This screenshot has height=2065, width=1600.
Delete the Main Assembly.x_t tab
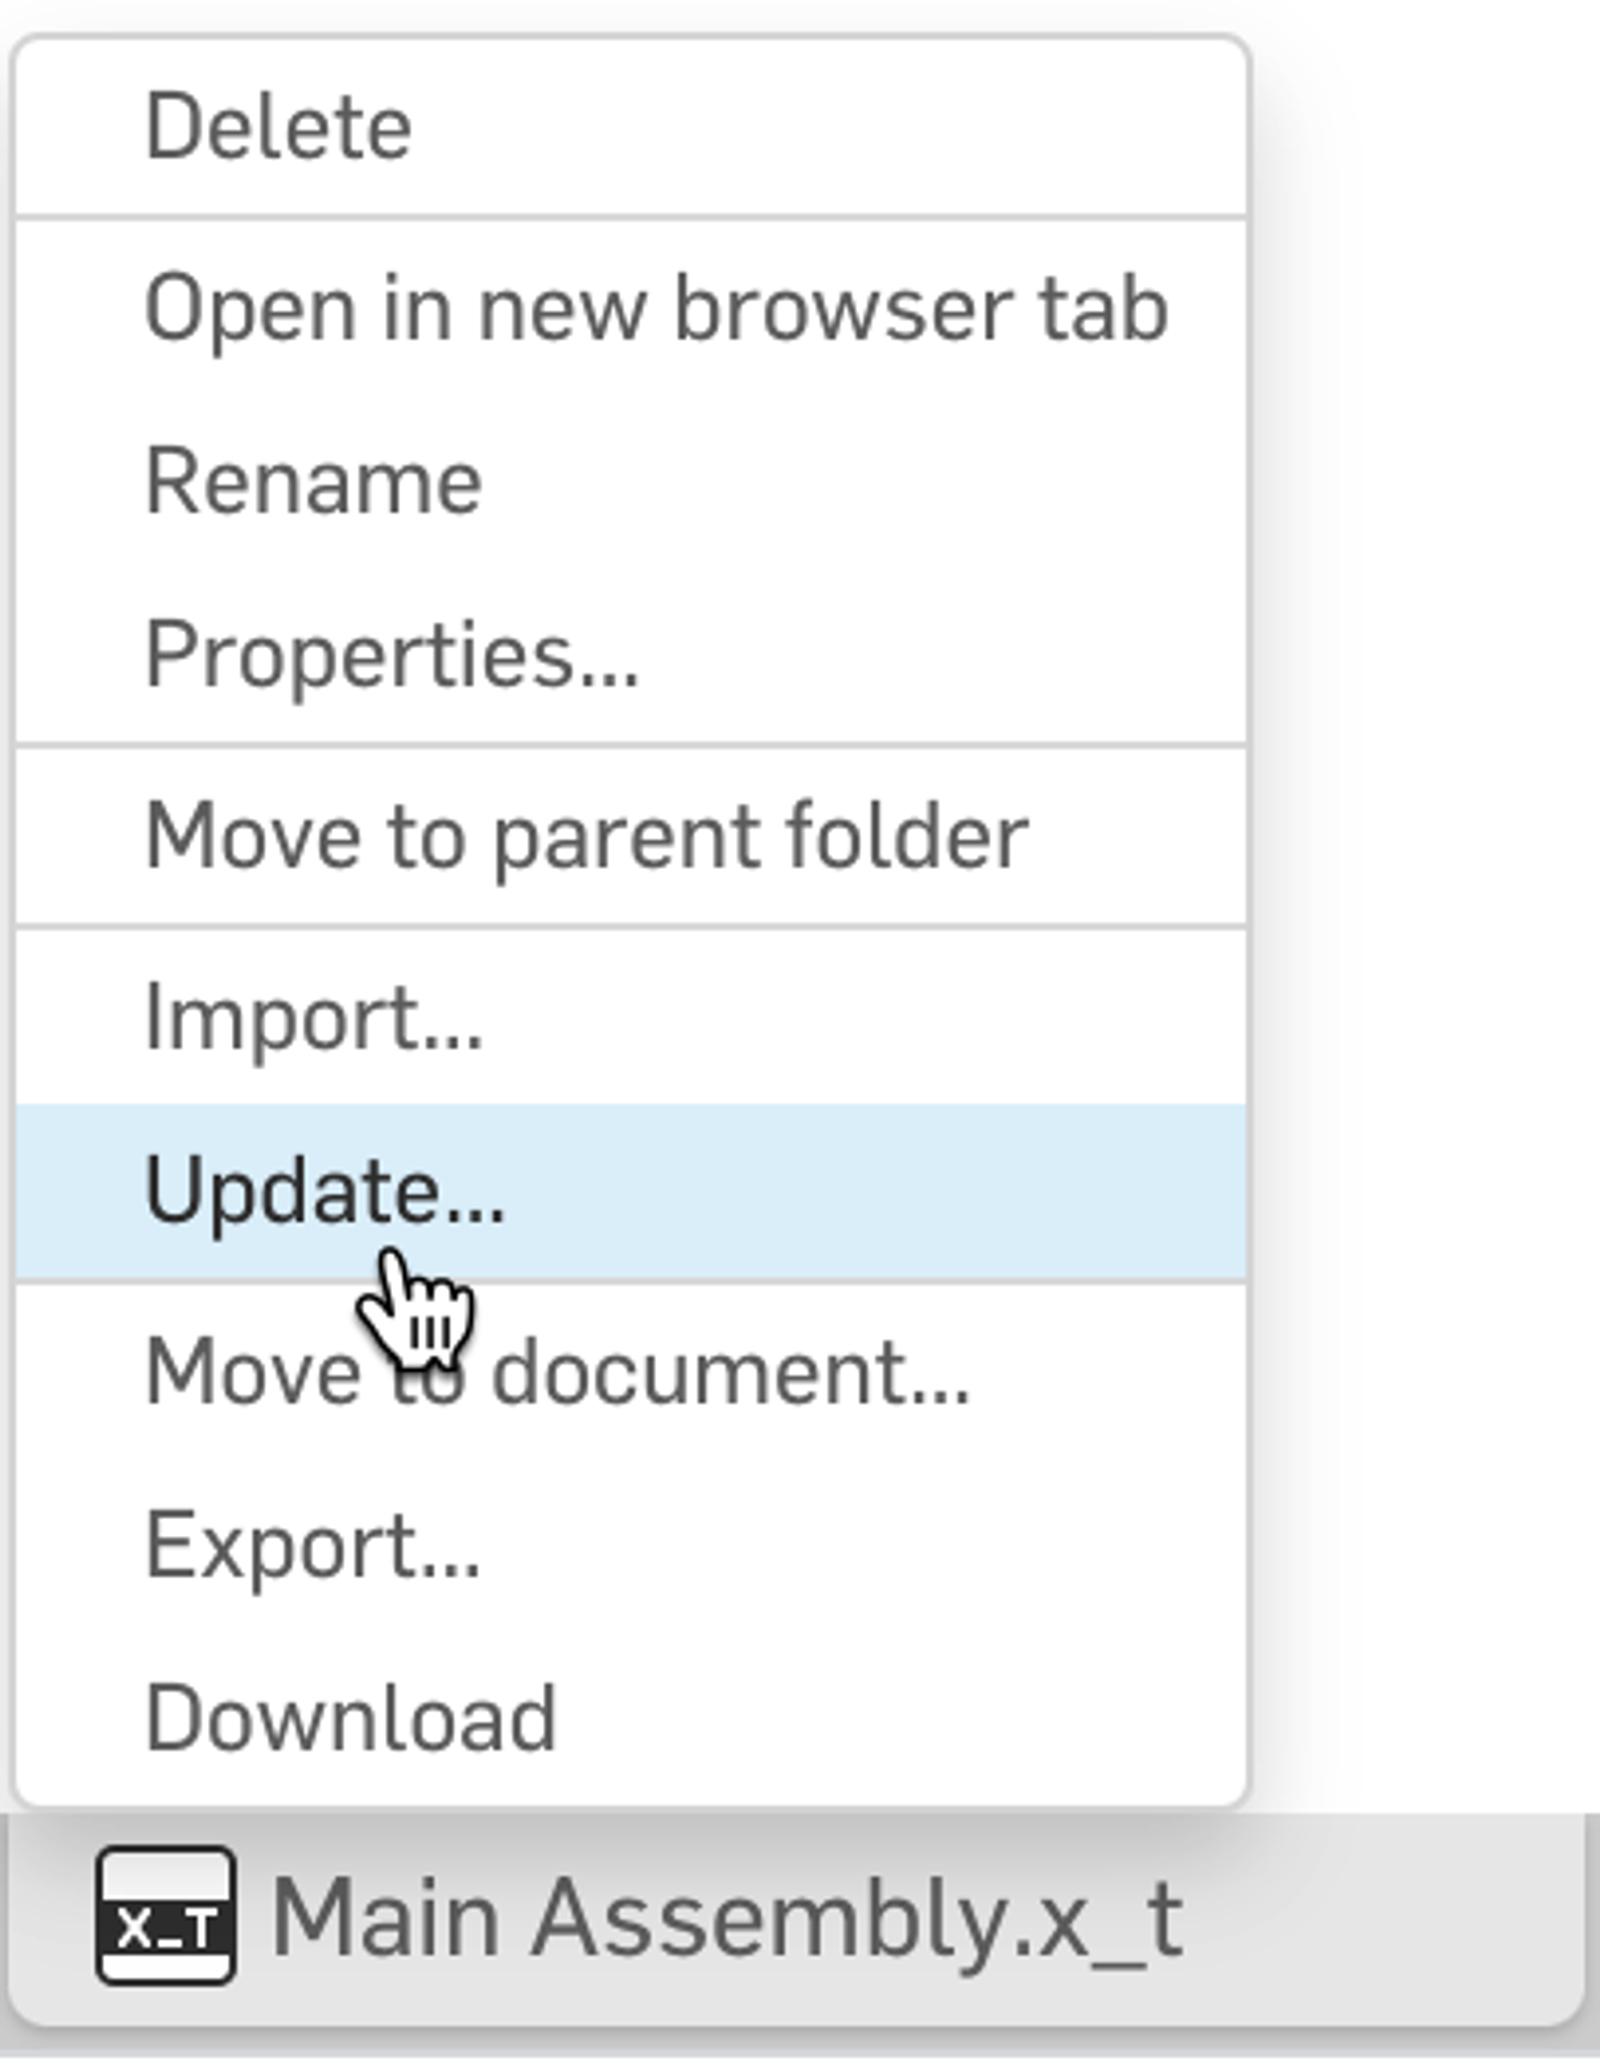click(x=279, y=127)
